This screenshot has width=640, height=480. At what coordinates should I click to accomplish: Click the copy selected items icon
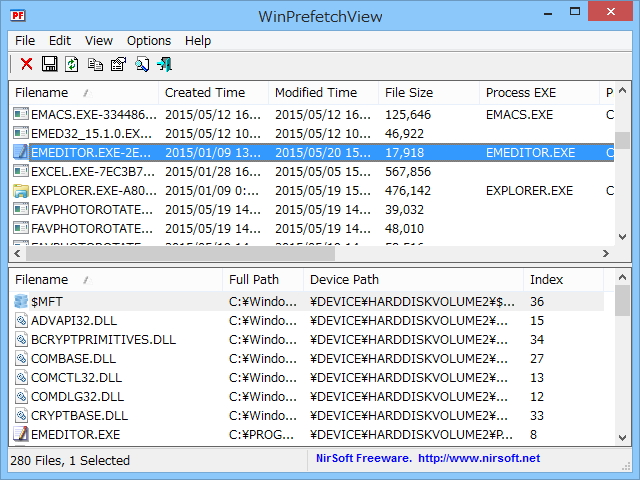95,64
